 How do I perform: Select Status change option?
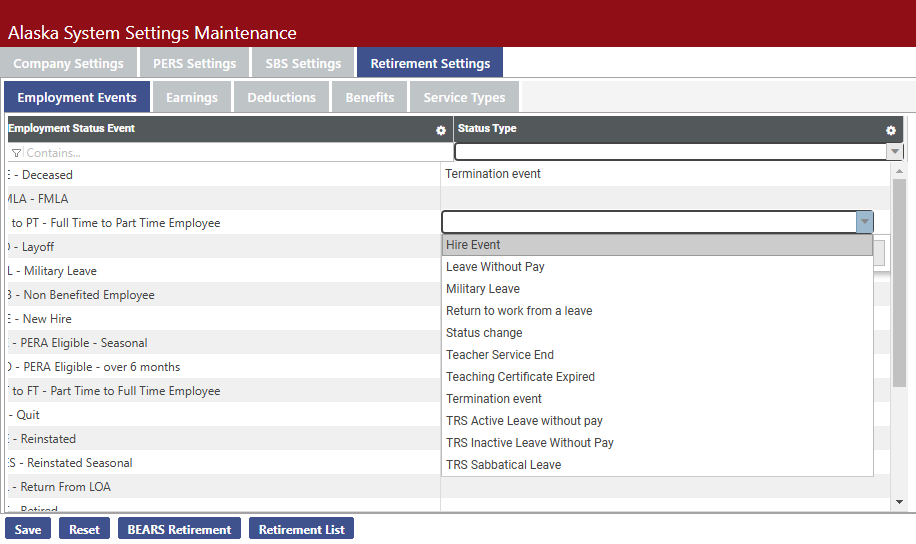[x=657, y=333]
